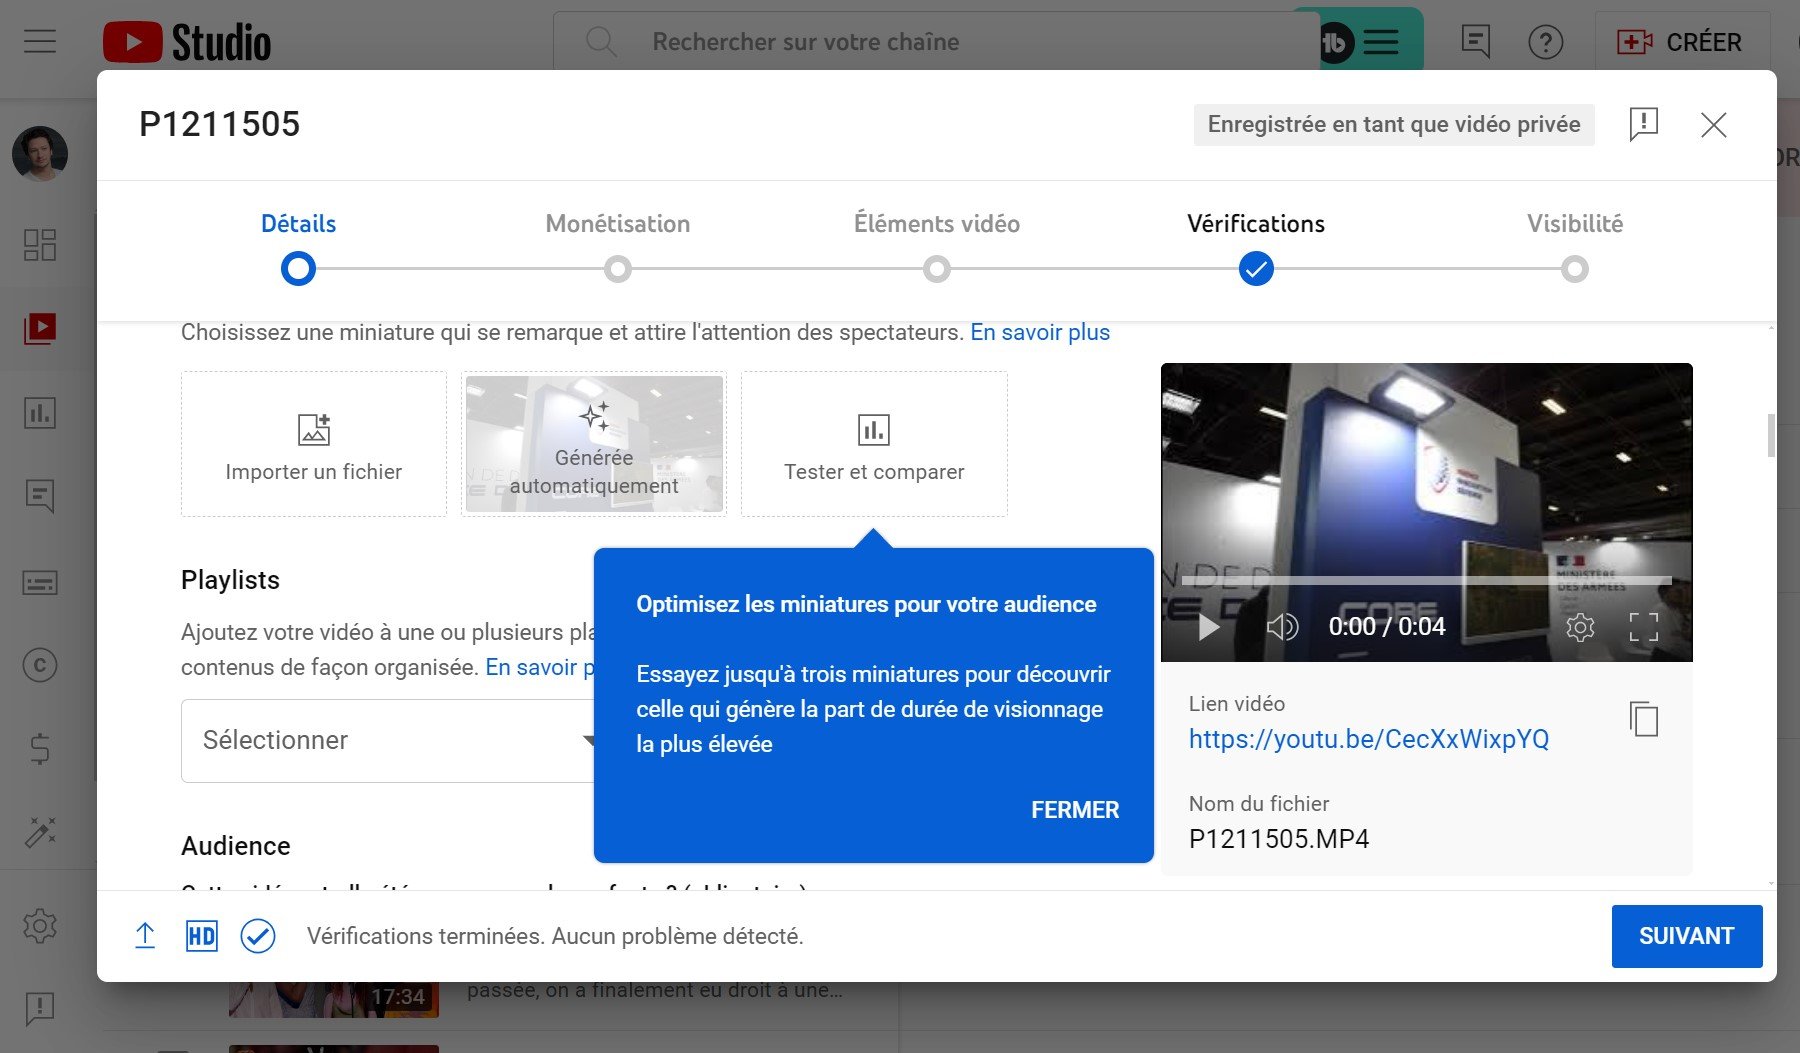Image resolution: width=1800 pixels, height=1053 pixels.
Task: Open the Éléments vidéo tab
Action: point(936,223)
